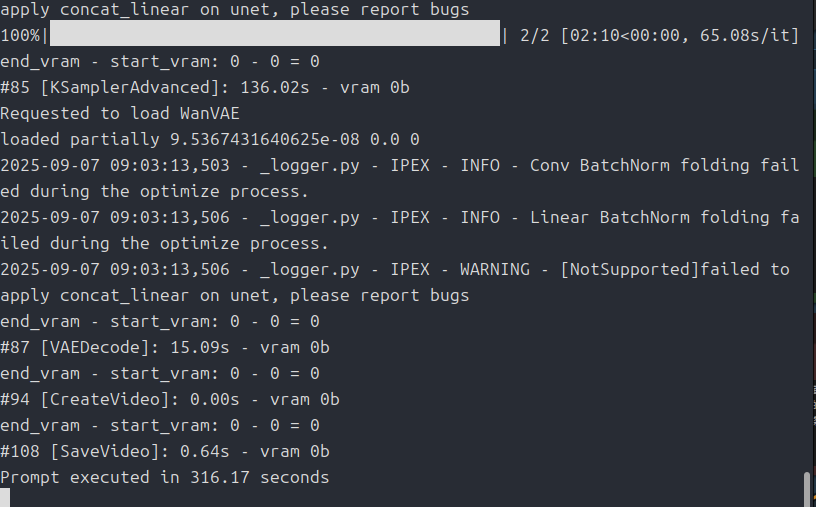Image resolution: width=816 pixels, height=507 pixels.
Task: Click the '#85 [KSamplerAdvanced]' log entry
Action: pos(205,87)
